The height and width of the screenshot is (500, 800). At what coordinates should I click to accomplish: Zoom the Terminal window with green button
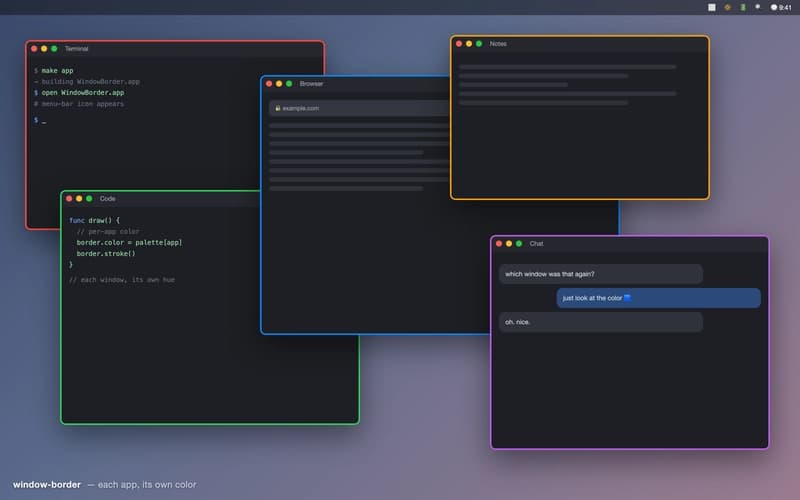click(54, 49)
